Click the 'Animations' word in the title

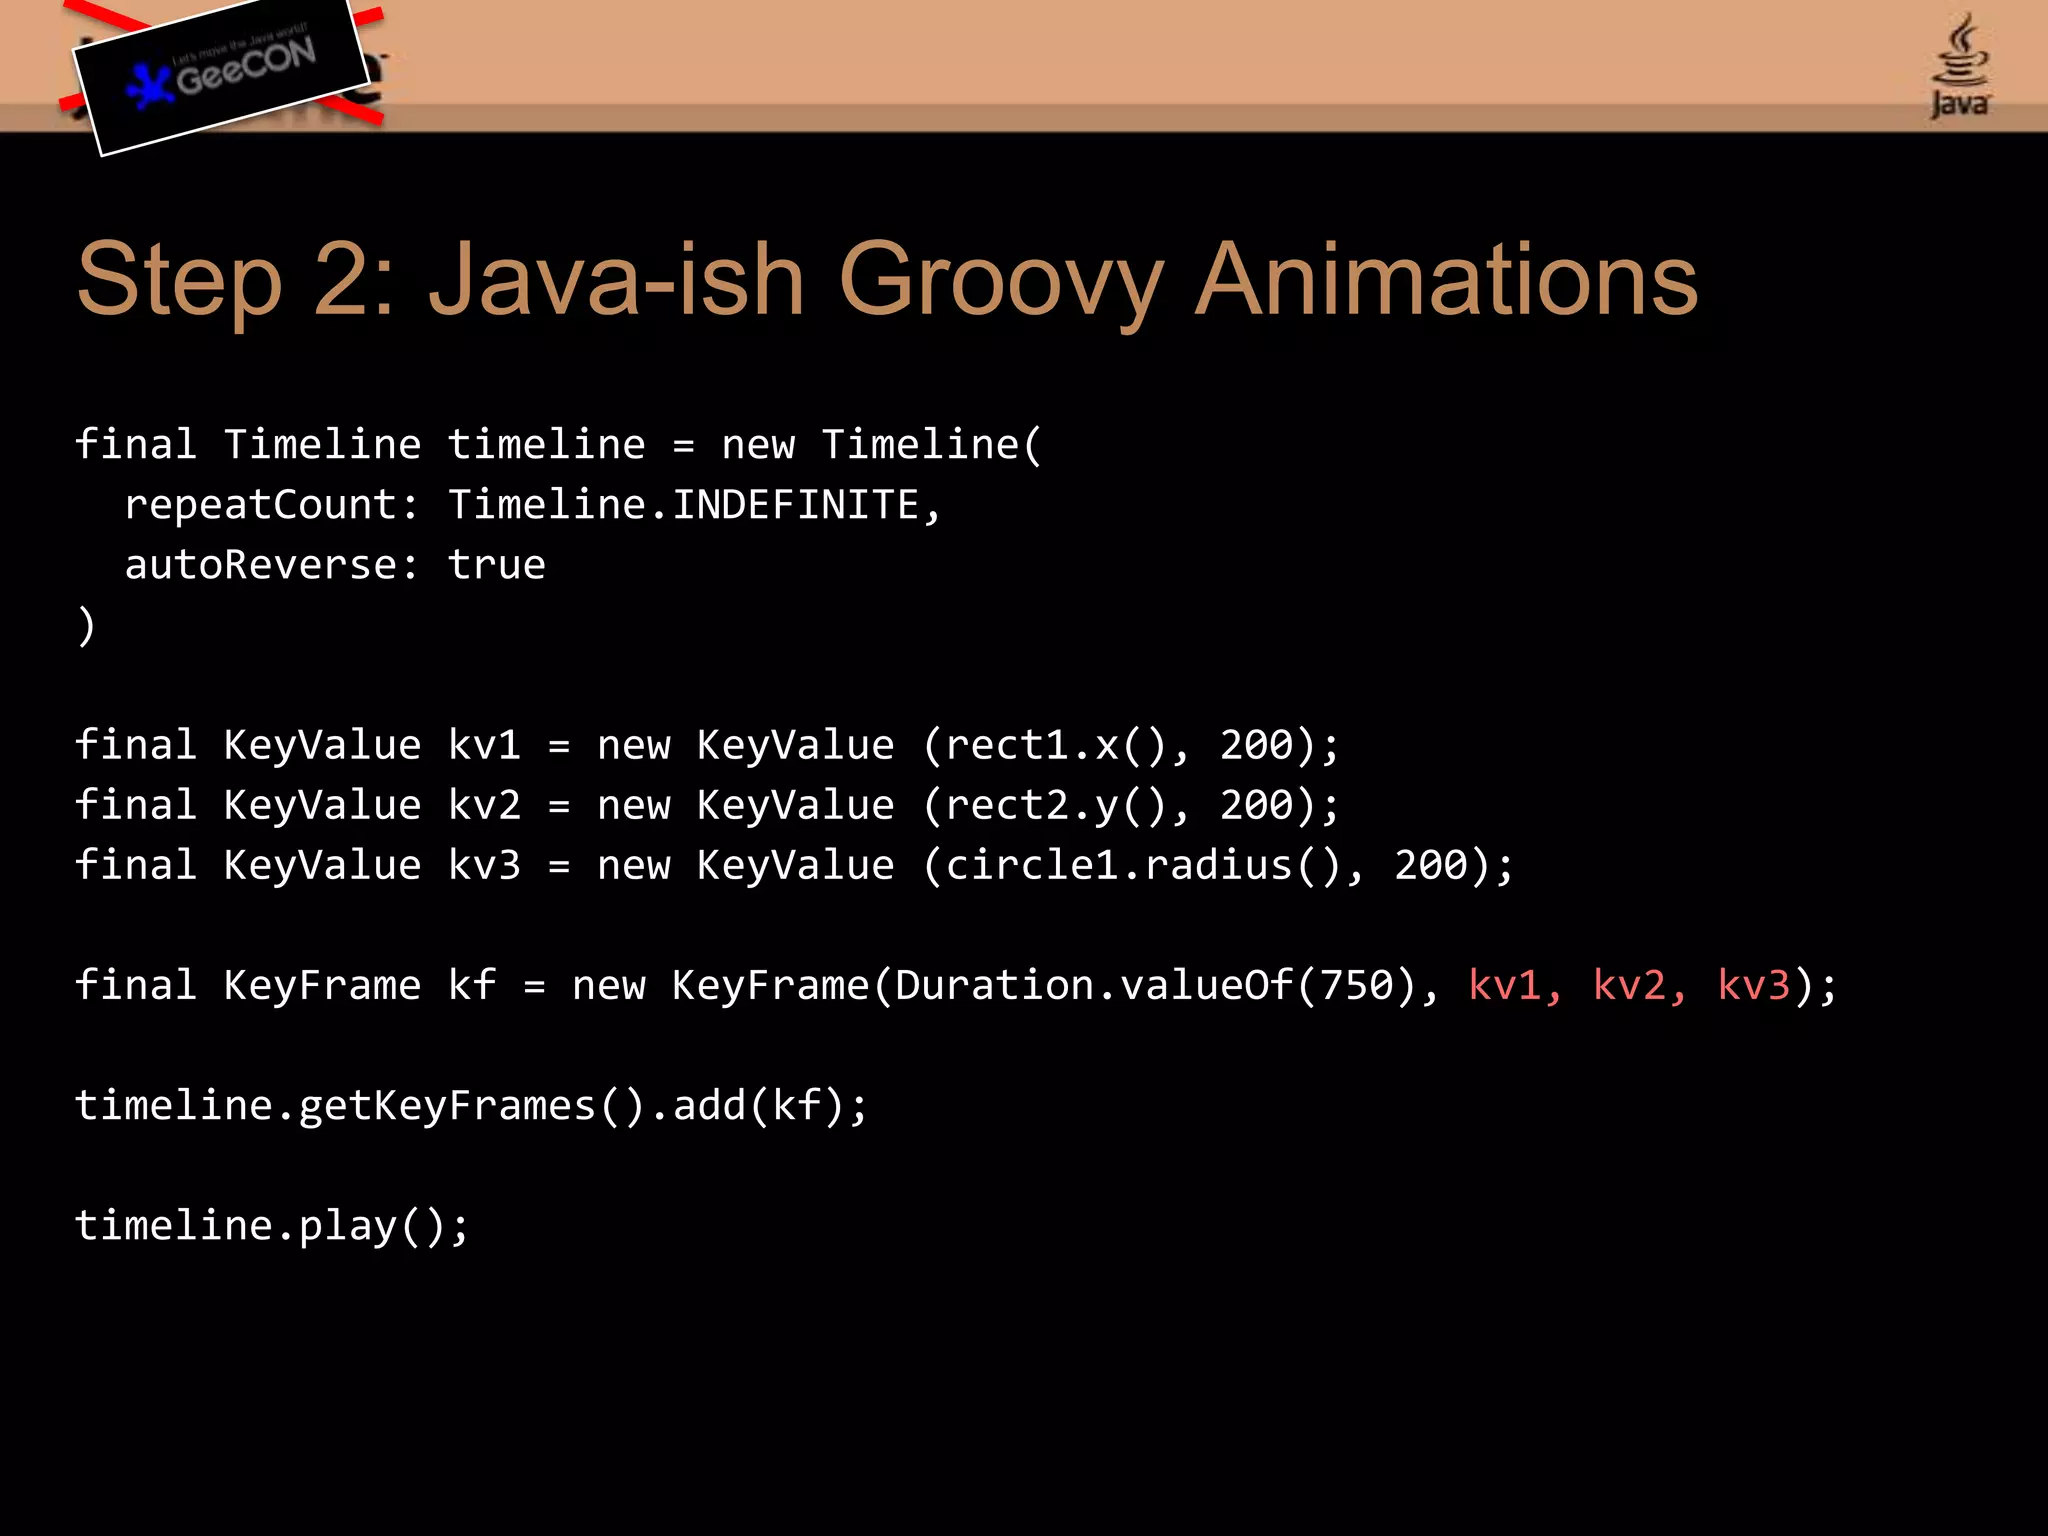[x=1446, y=280]
